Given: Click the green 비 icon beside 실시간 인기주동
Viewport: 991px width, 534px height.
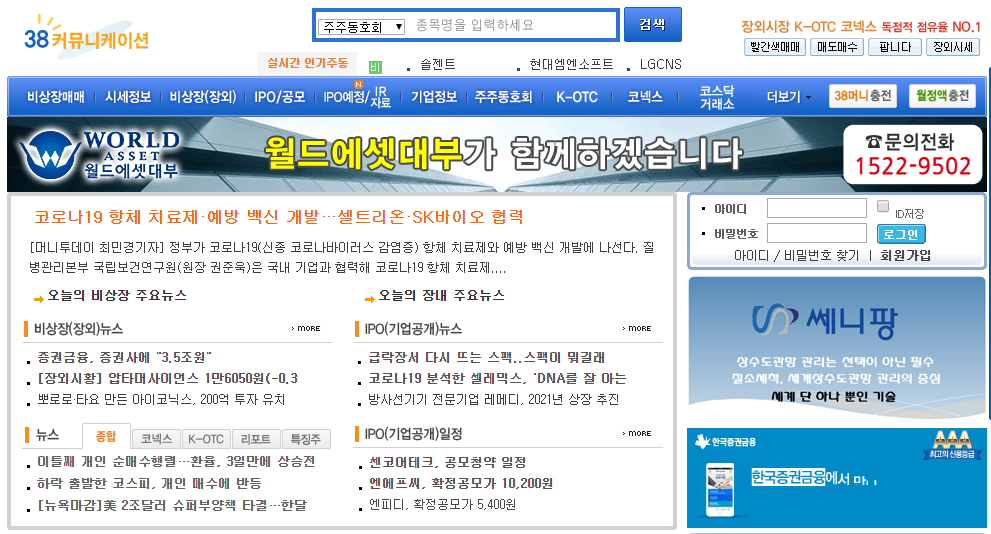Looking at the screenshot, I should coord(375,67).
